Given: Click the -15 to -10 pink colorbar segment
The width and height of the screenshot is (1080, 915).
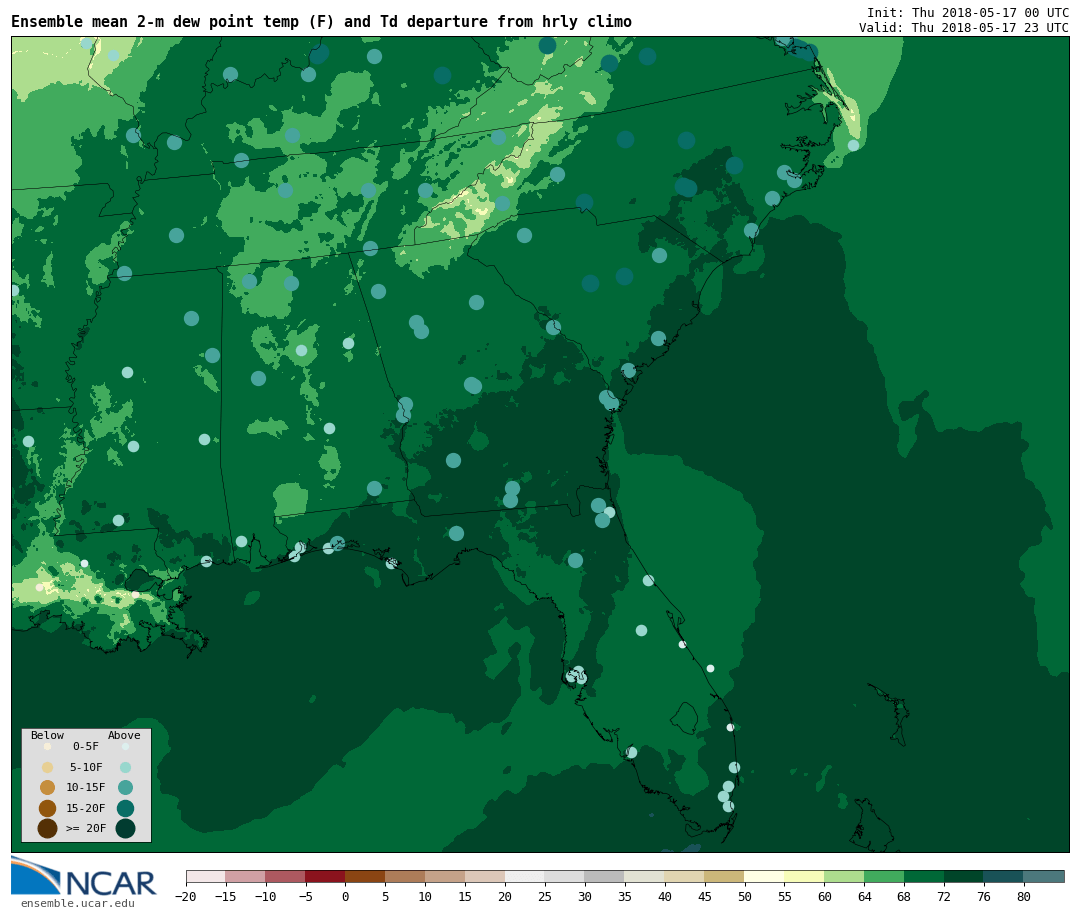Looking at the screenshot, I should point(246,877).
